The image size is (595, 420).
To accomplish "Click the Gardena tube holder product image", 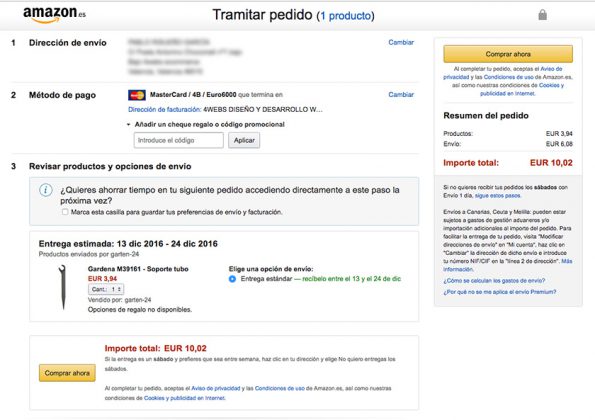I will (63, 287).
